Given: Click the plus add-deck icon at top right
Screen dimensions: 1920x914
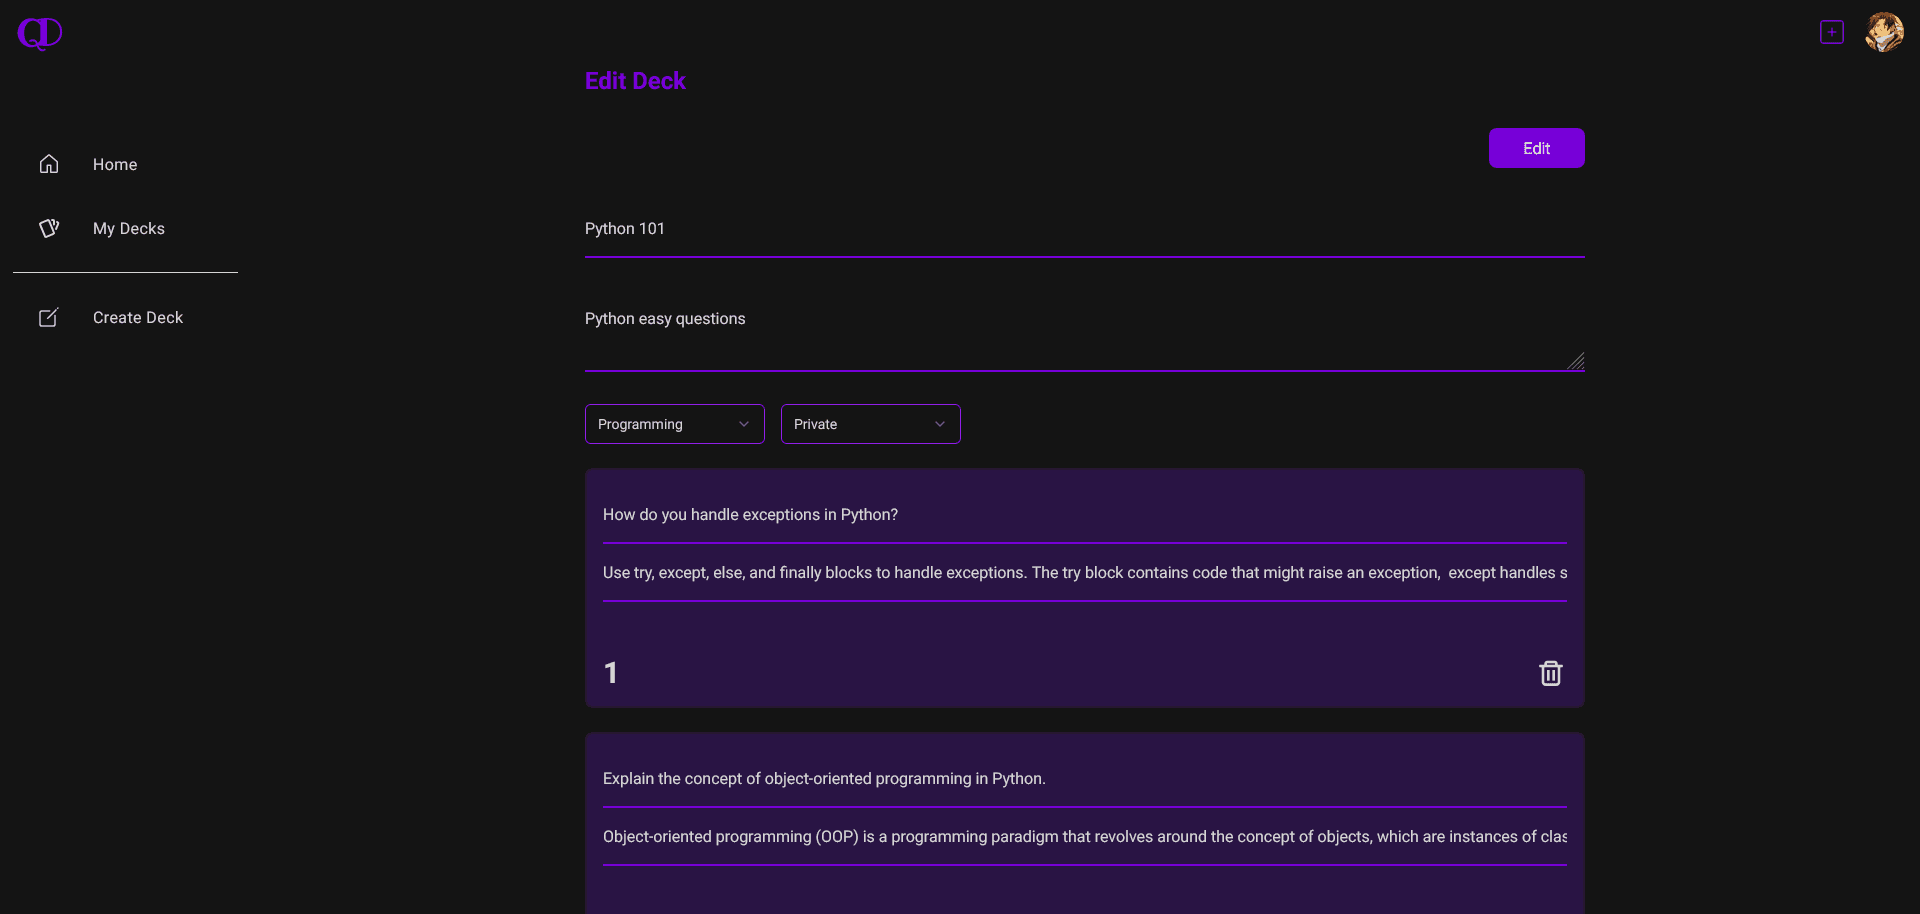Looking at the screenshot, I should tap(1832, 32).
